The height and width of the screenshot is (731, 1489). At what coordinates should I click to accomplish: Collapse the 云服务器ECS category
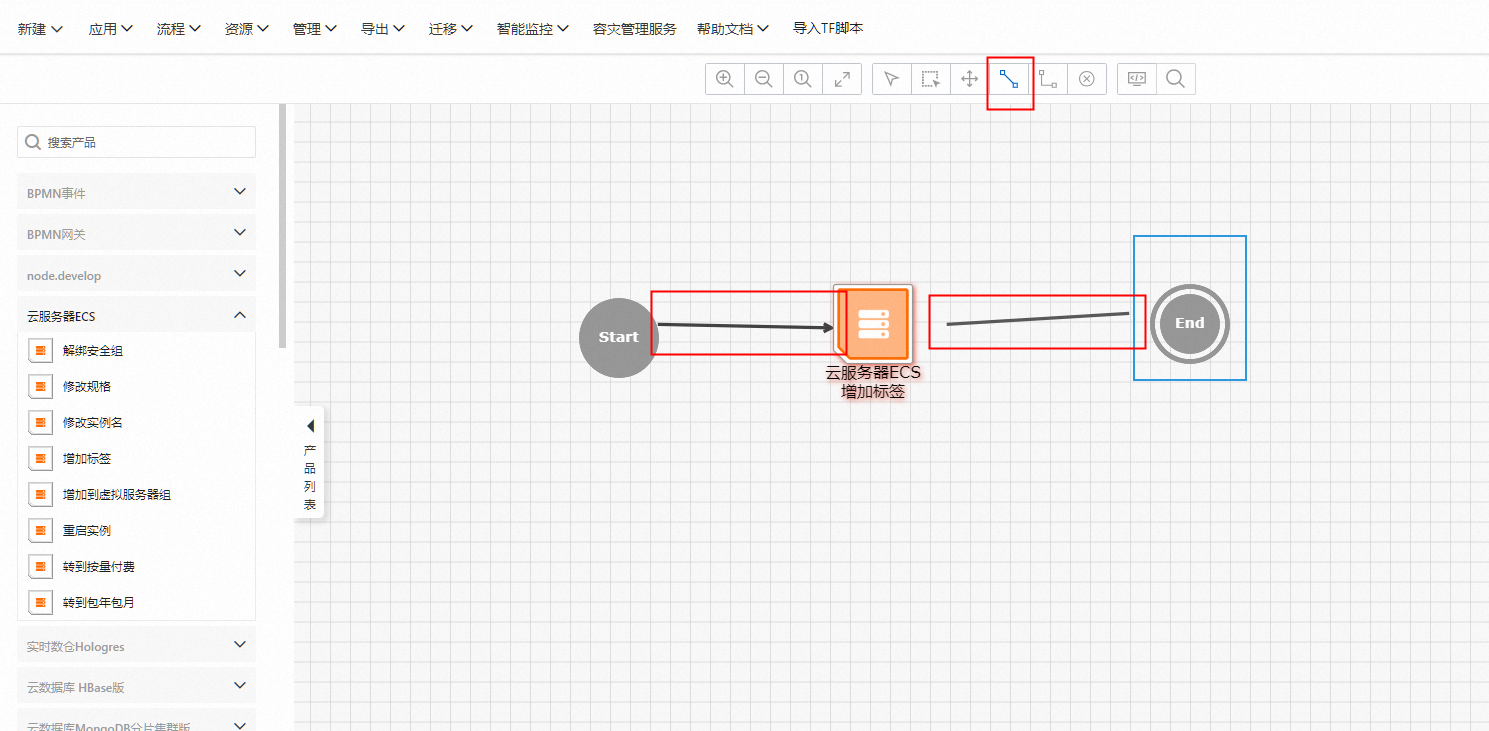pyautogui.click(x=136, y=315)
